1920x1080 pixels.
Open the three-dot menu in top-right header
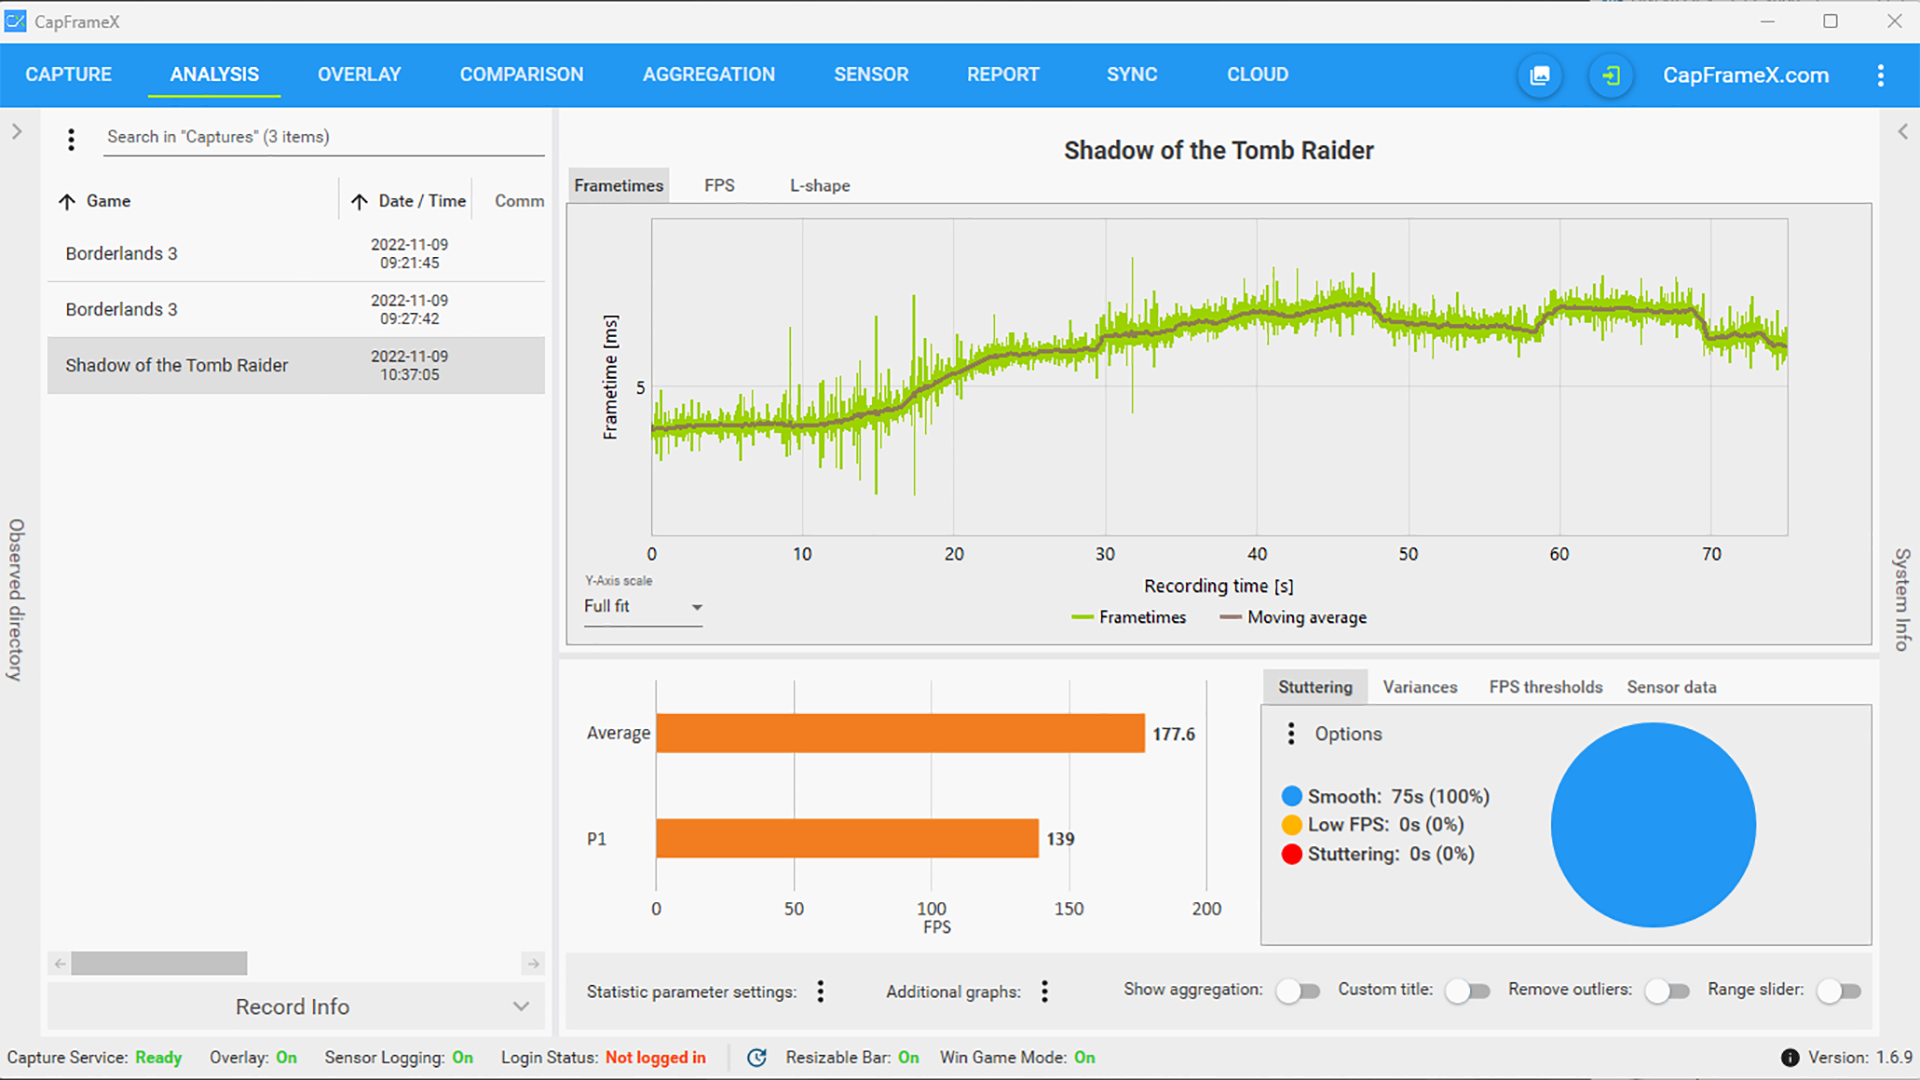click(x=1880, y=75)
